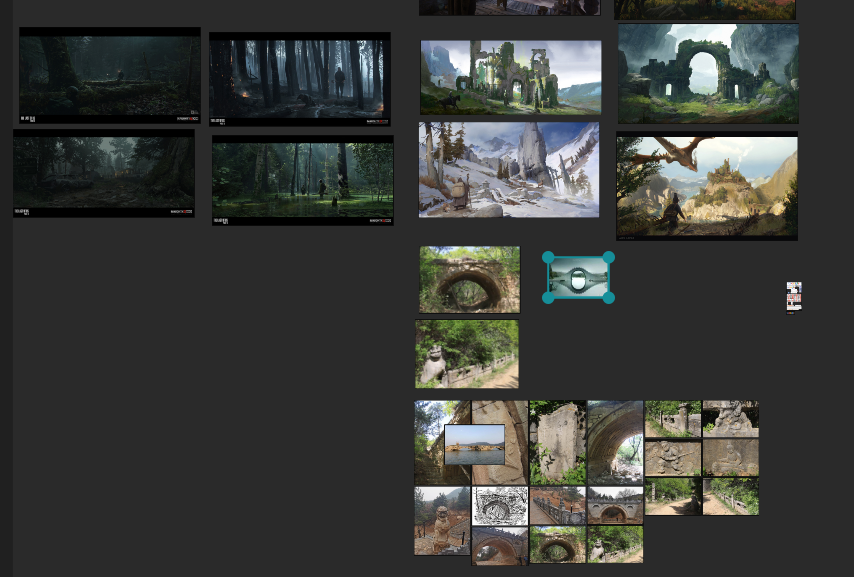This screenshot has width=854, height=577.
Task: Select the small stone lion and railing photo in collage
Action: point(615,544)
